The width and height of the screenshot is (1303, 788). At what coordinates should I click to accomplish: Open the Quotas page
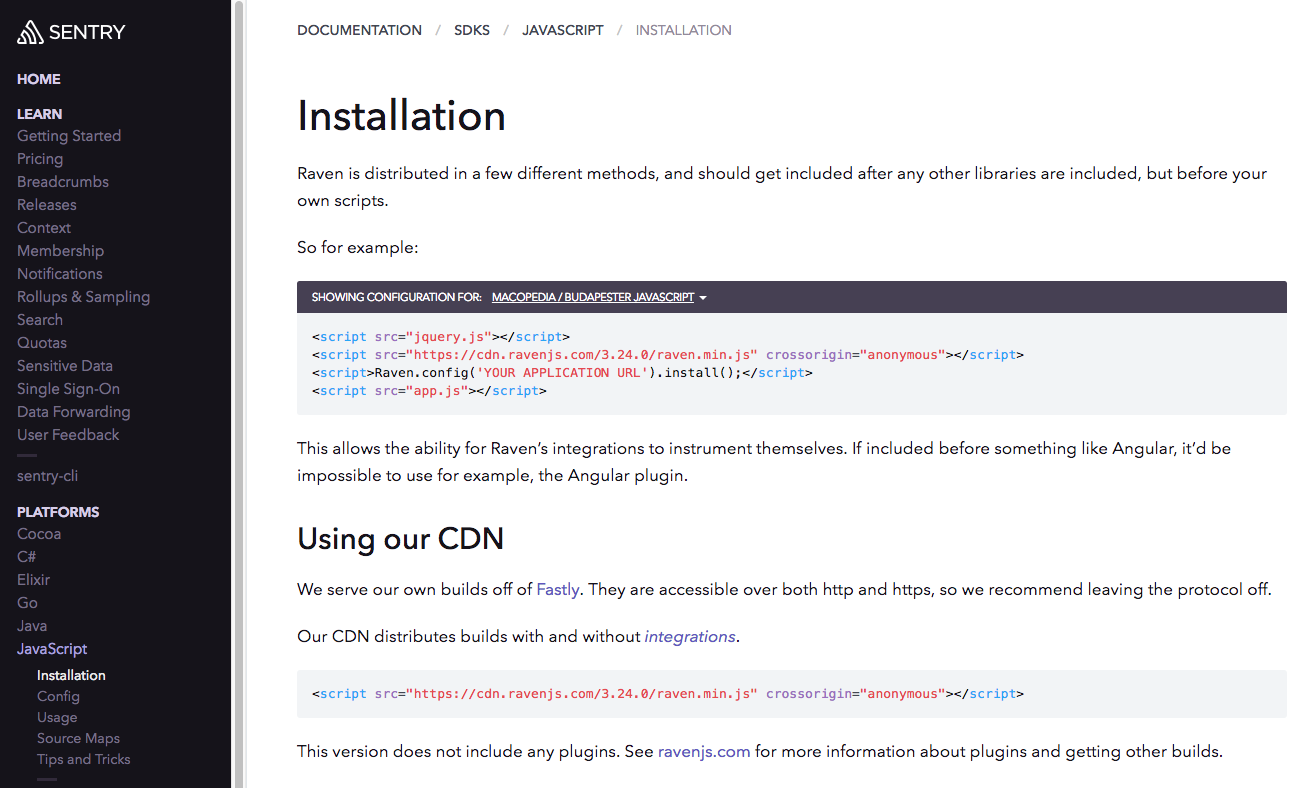coord(42,343)
